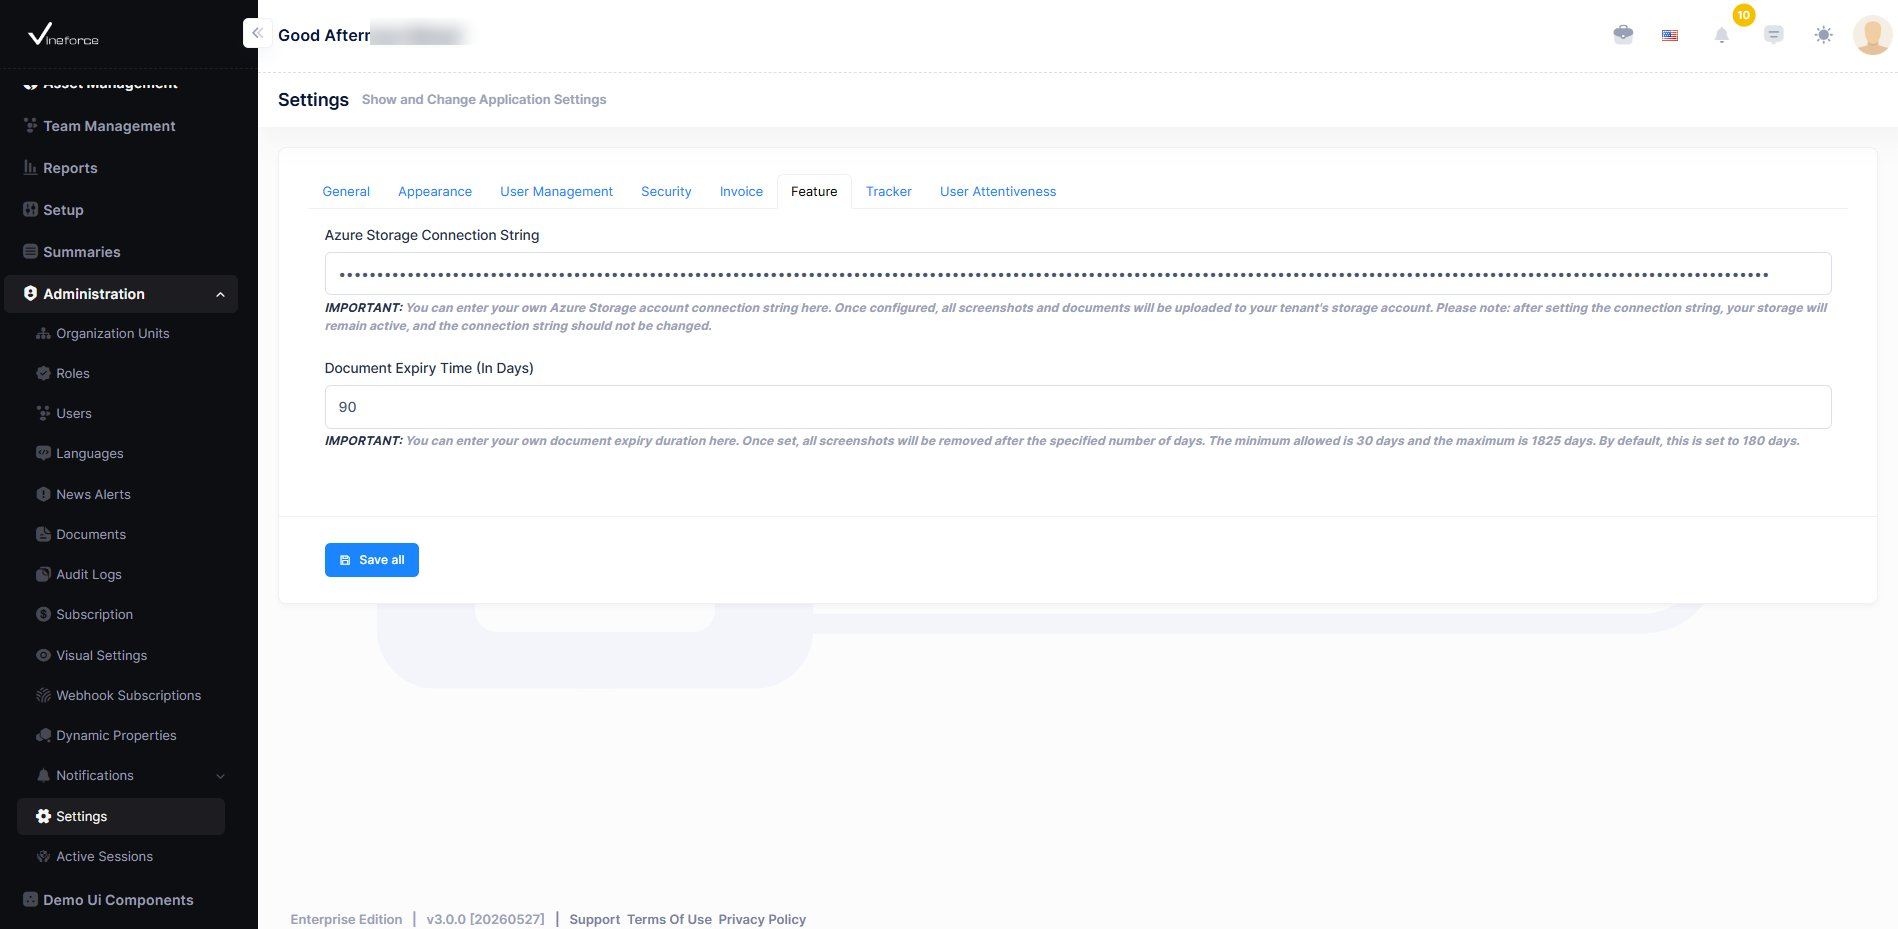Click Enterprise Edition footer text
1898x929 pixels.
(x=346, y=919)
